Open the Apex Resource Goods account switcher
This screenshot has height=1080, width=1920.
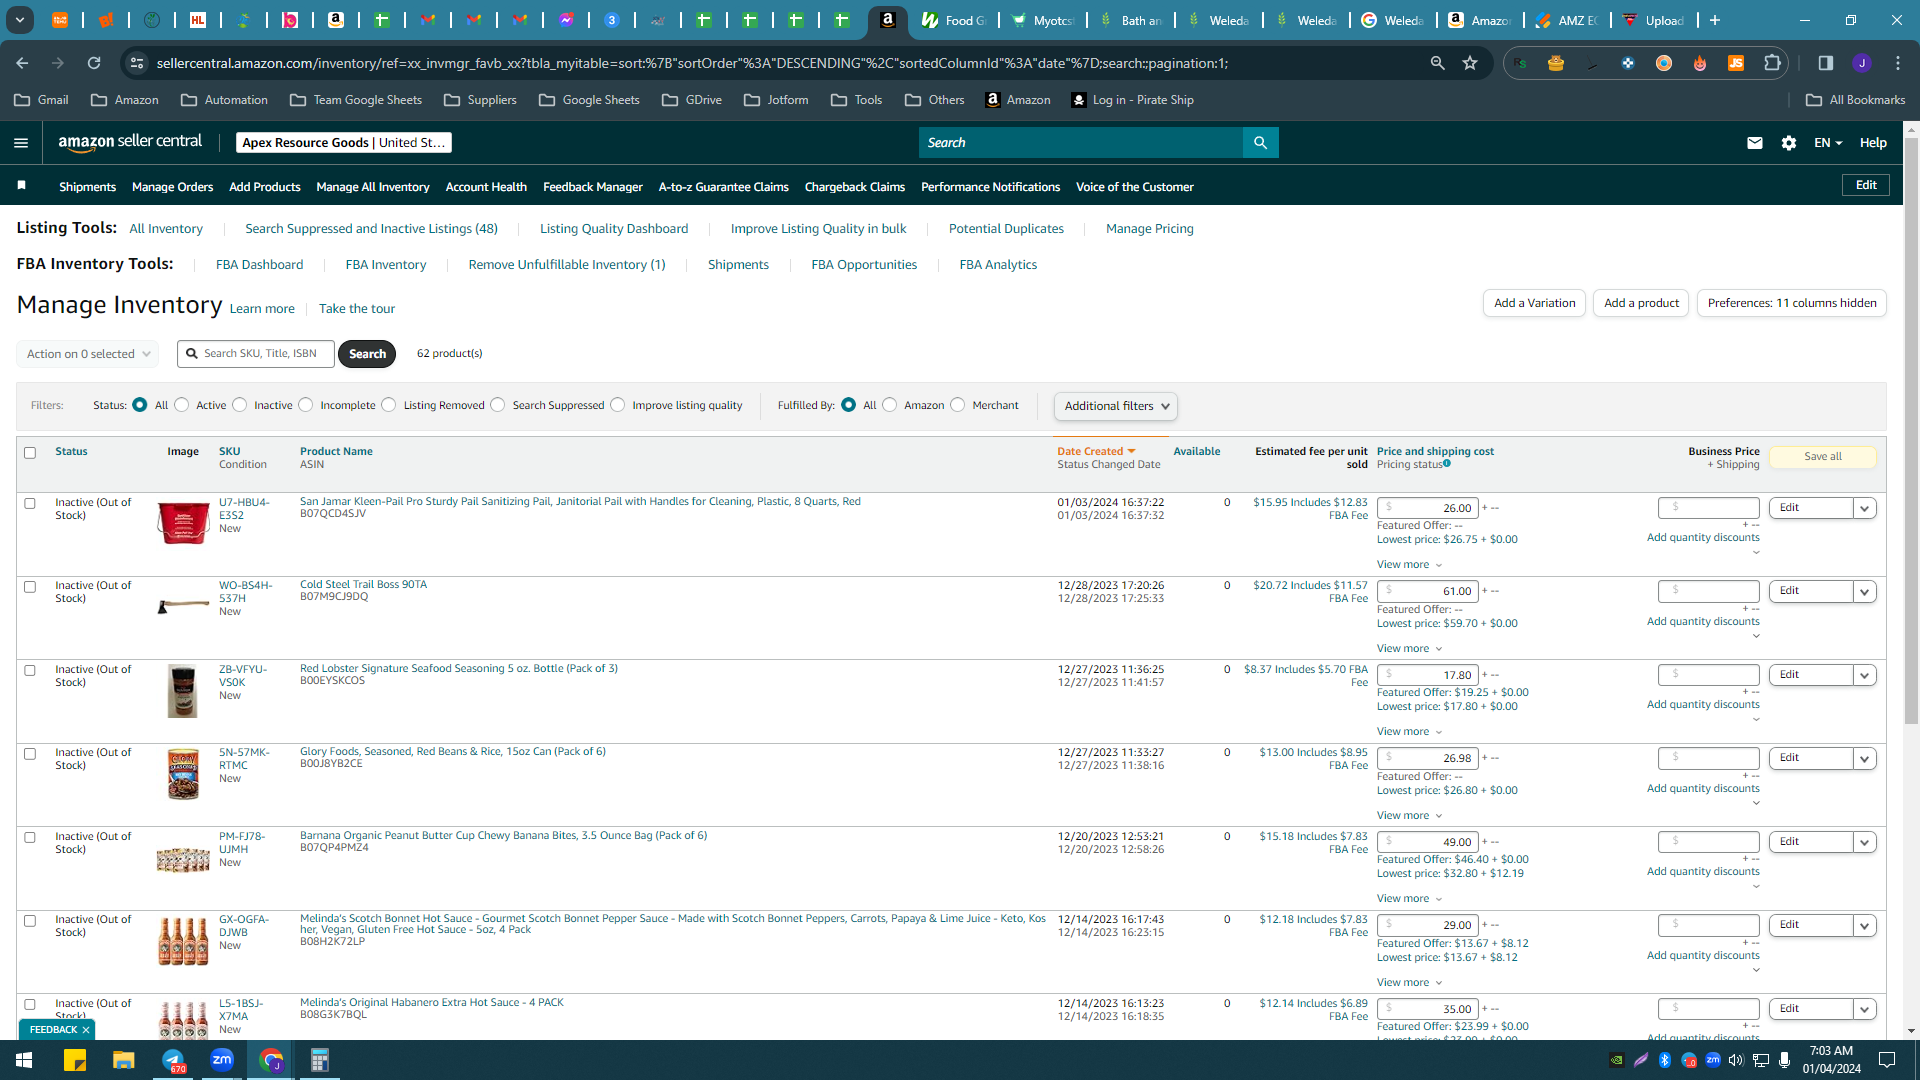click(343, 143)
